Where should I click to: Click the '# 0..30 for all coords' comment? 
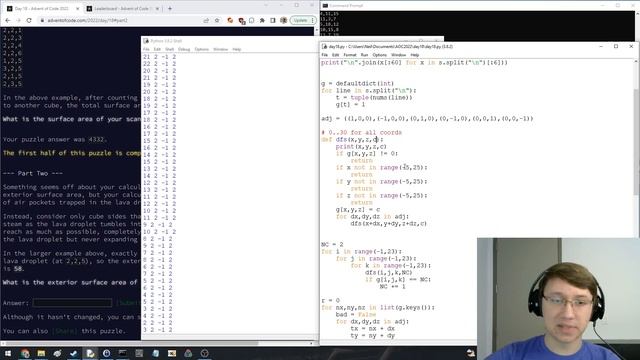tap(362, 133)
